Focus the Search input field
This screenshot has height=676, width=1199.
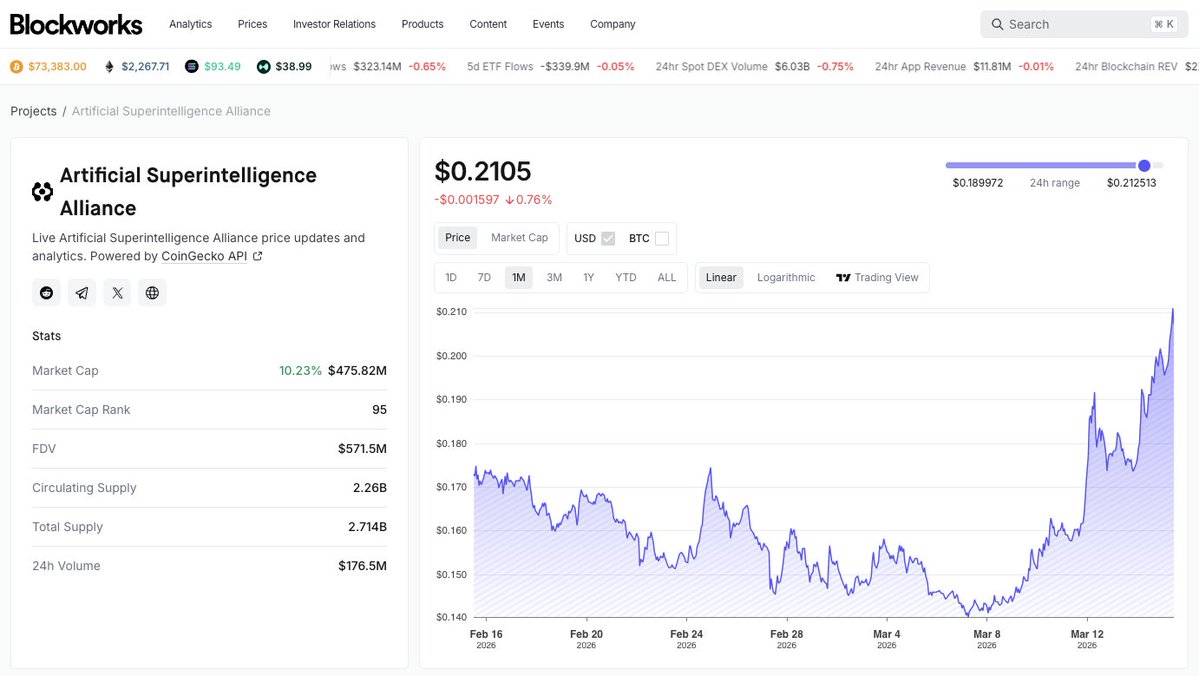1084,24
